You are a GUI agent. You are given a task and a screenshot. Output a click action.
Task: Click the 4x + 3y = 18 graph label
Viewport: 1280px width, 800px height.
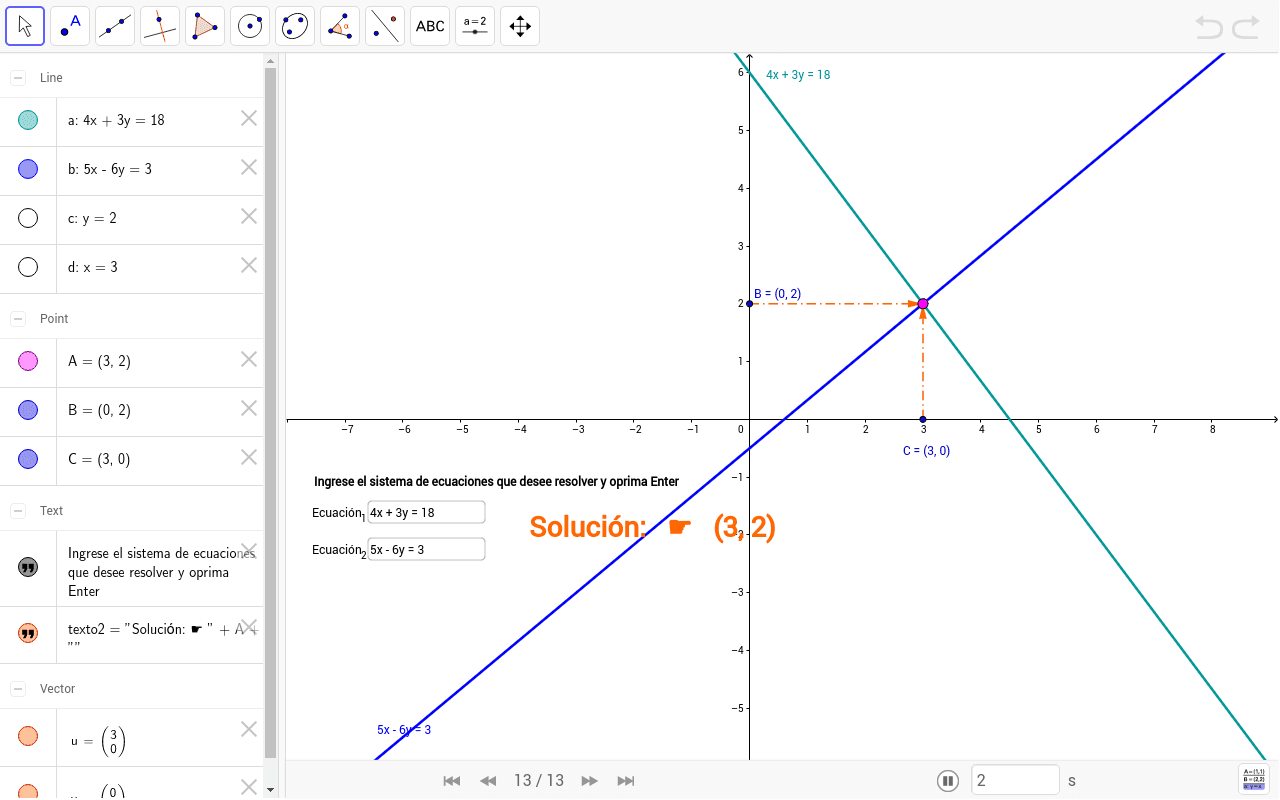(798, 75)
